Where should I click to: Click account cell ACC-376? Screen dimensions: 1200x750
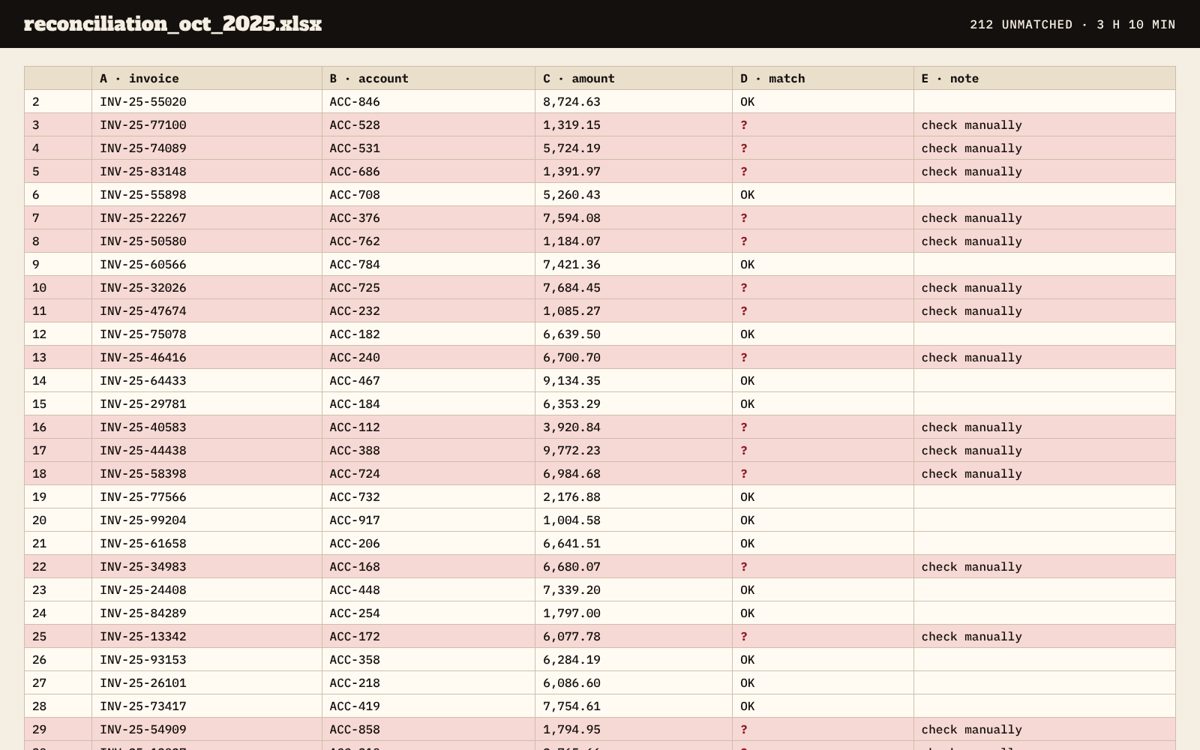pyautogui.click(x=429, y=218)
